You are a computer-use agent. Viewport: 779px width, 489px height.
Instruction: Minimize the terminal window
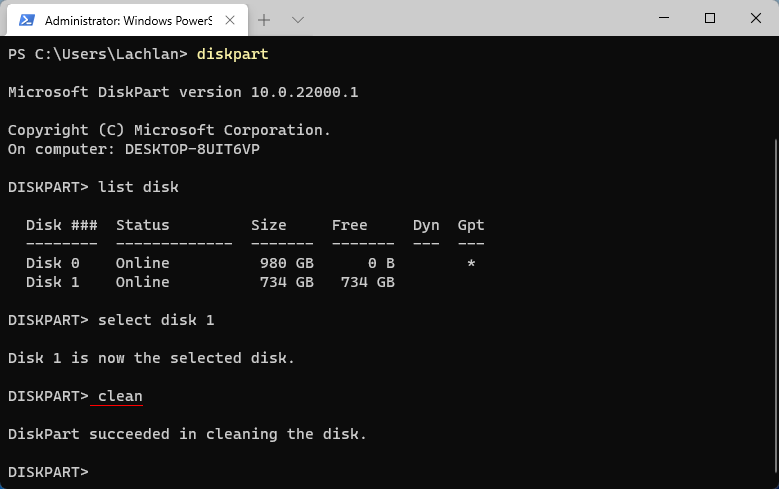[664, 18]
